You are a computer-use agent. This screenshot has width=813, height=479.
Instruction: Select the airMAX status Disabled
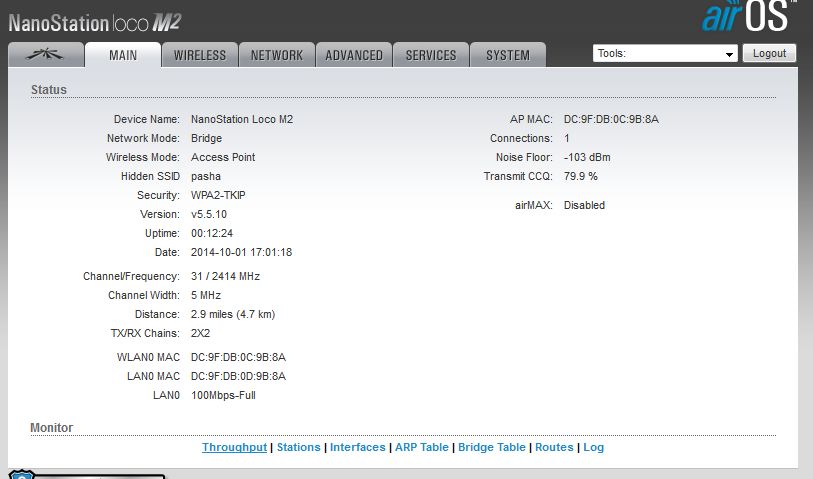tap(584, 205)
